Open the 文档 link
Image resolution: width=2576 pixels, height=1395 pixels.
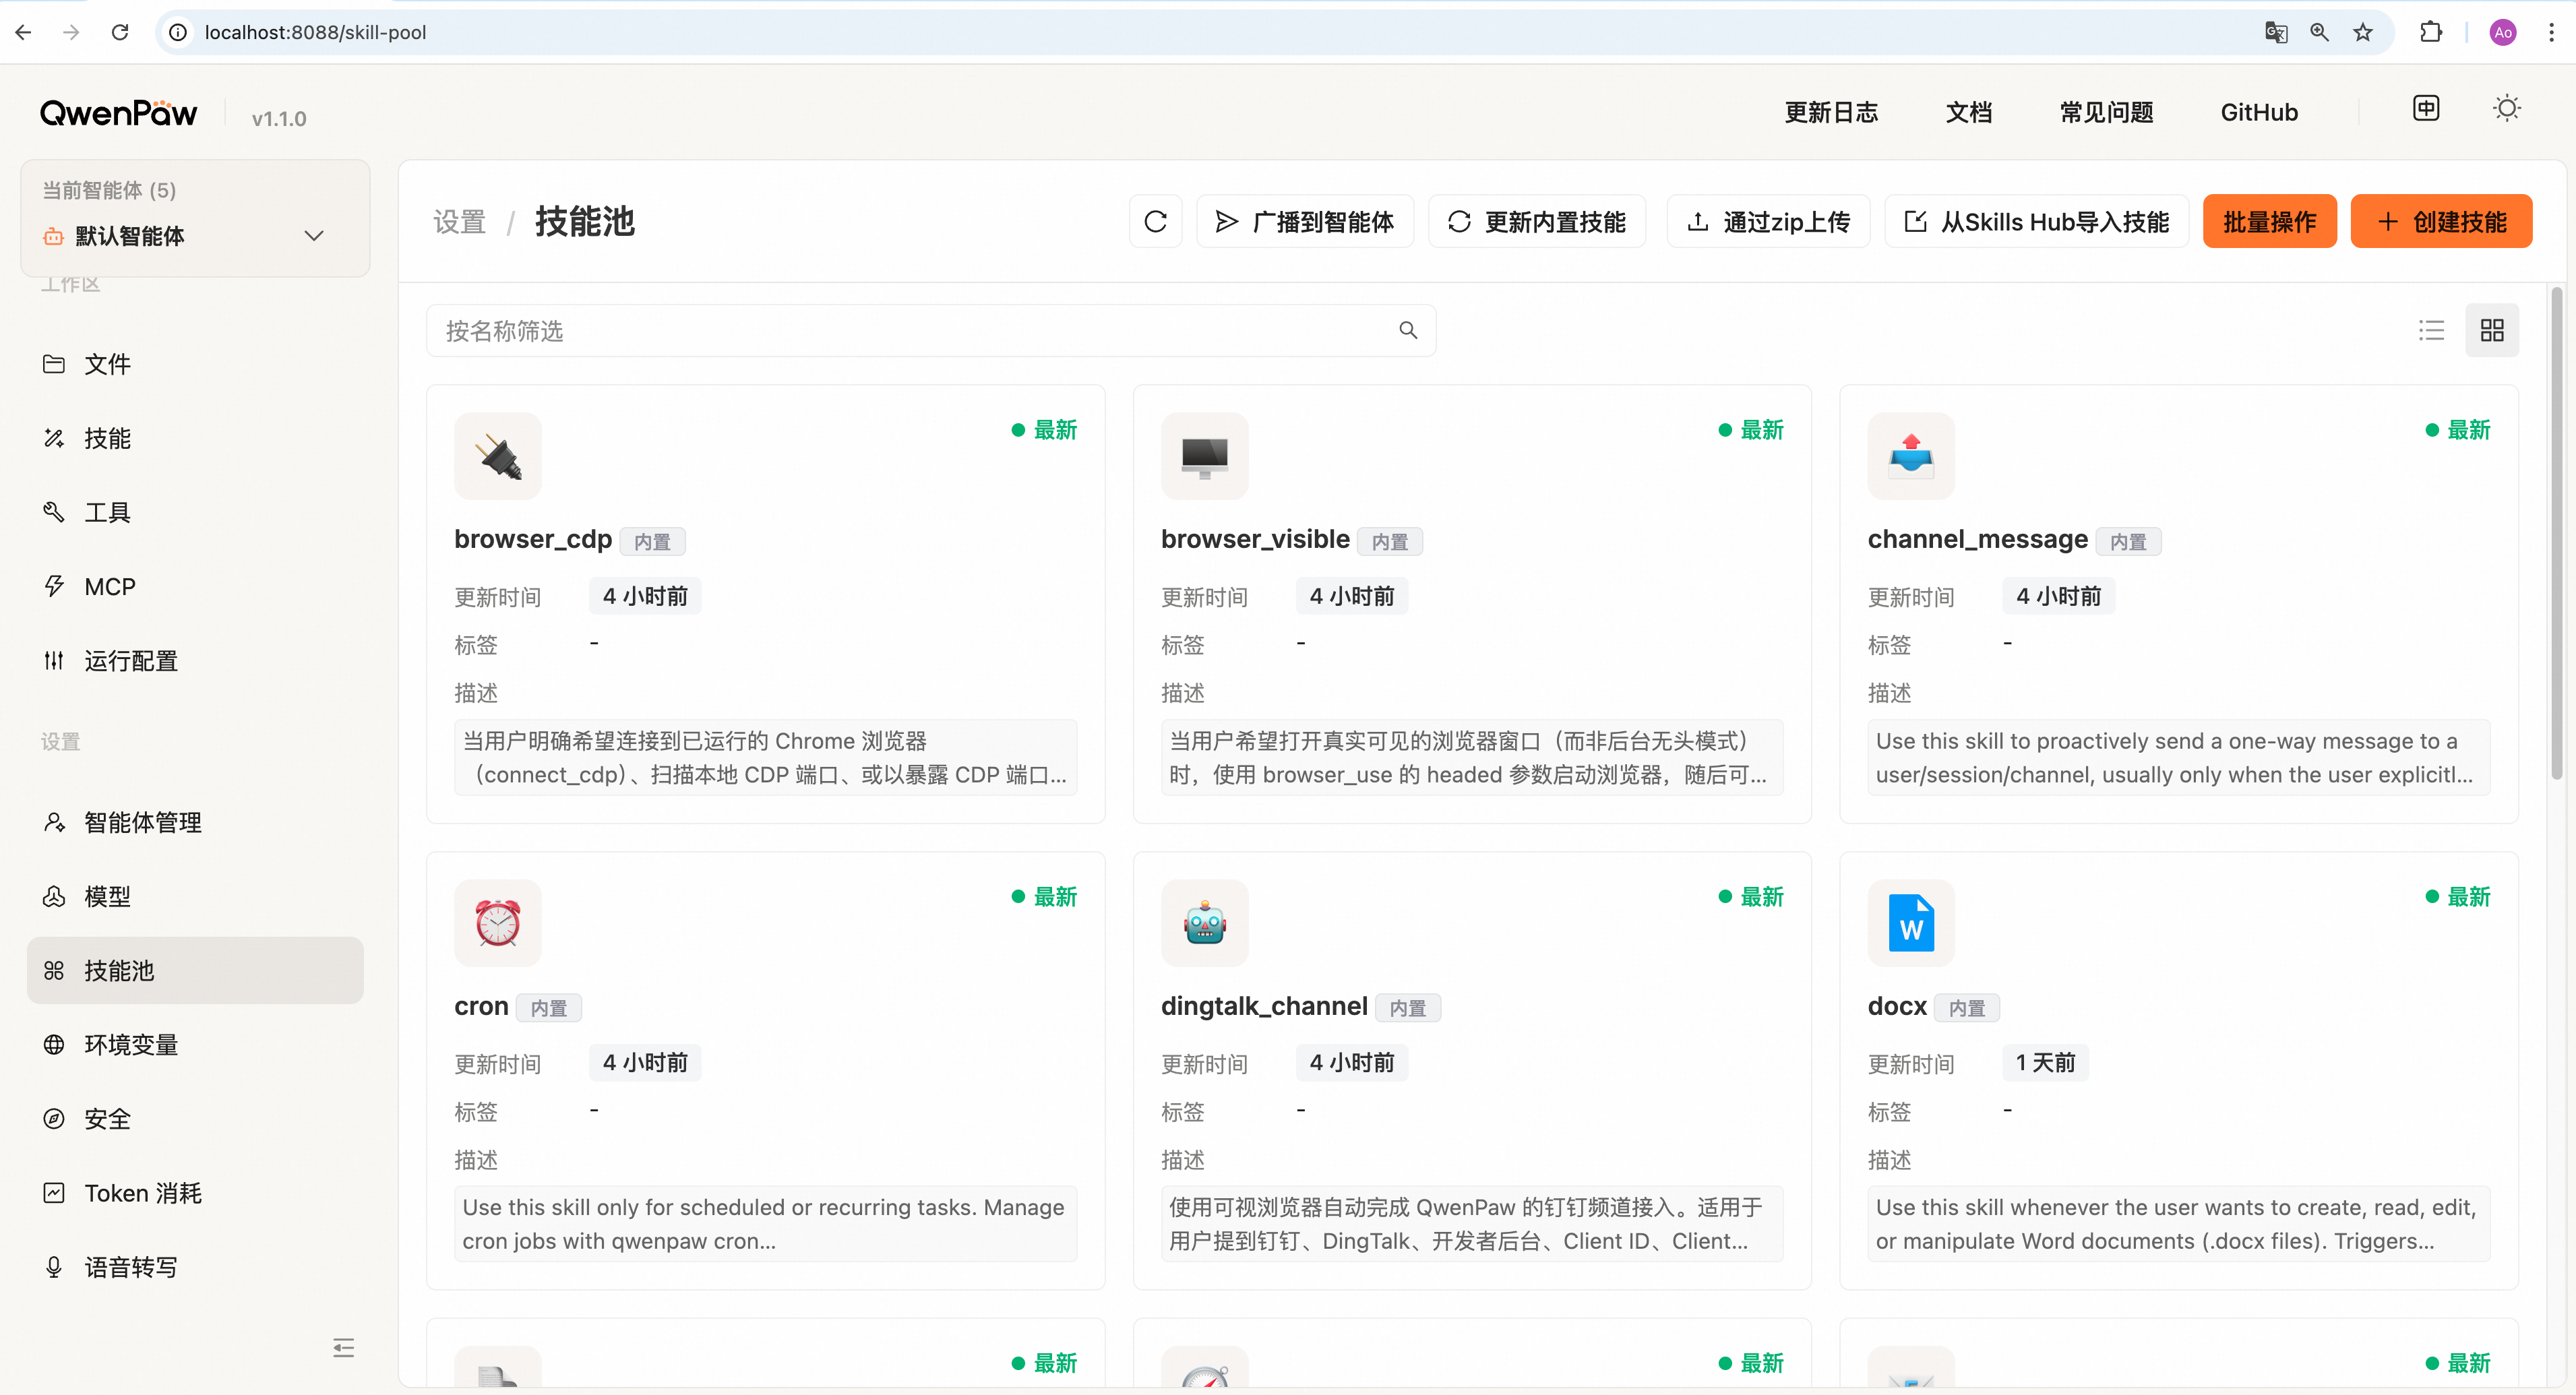(x=1969, y=112)
